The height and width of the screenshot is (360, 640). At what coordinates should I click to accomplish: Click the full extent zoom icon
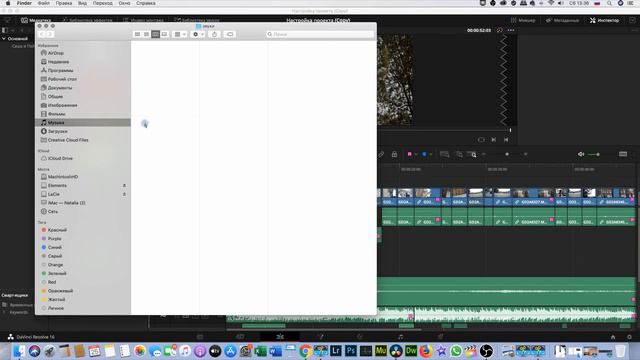point(444,154)
